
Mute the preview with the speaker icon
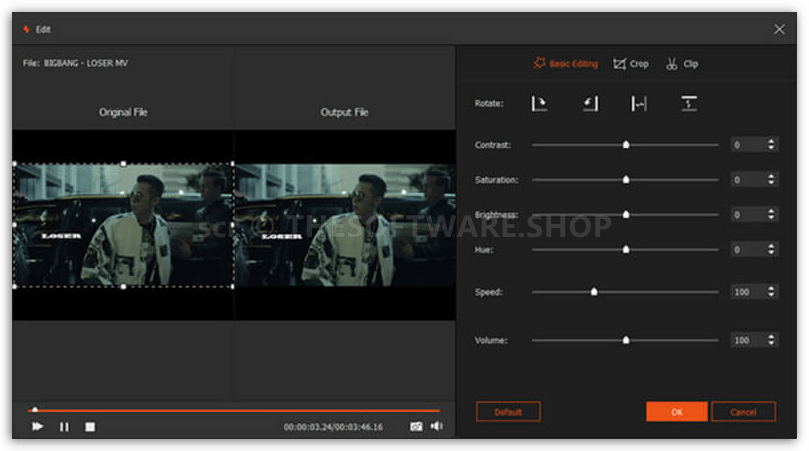pyautogui.click(x=436, y=426)
